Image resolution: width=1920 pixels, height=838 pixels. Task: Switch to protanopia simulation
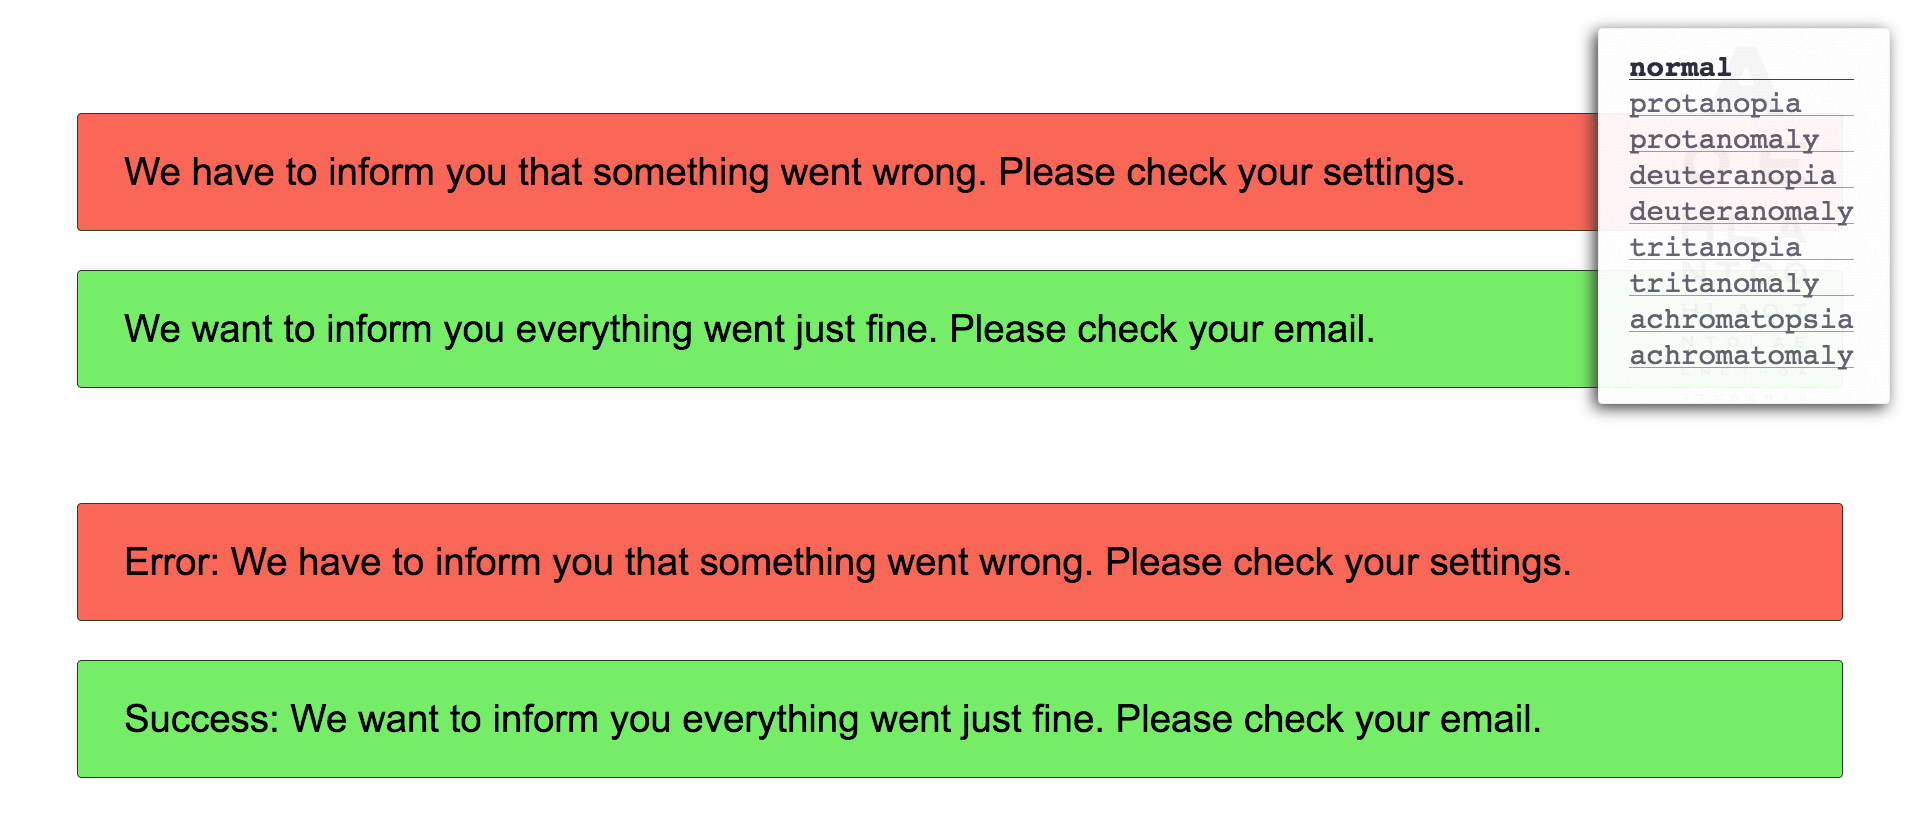coord(1715,103)
